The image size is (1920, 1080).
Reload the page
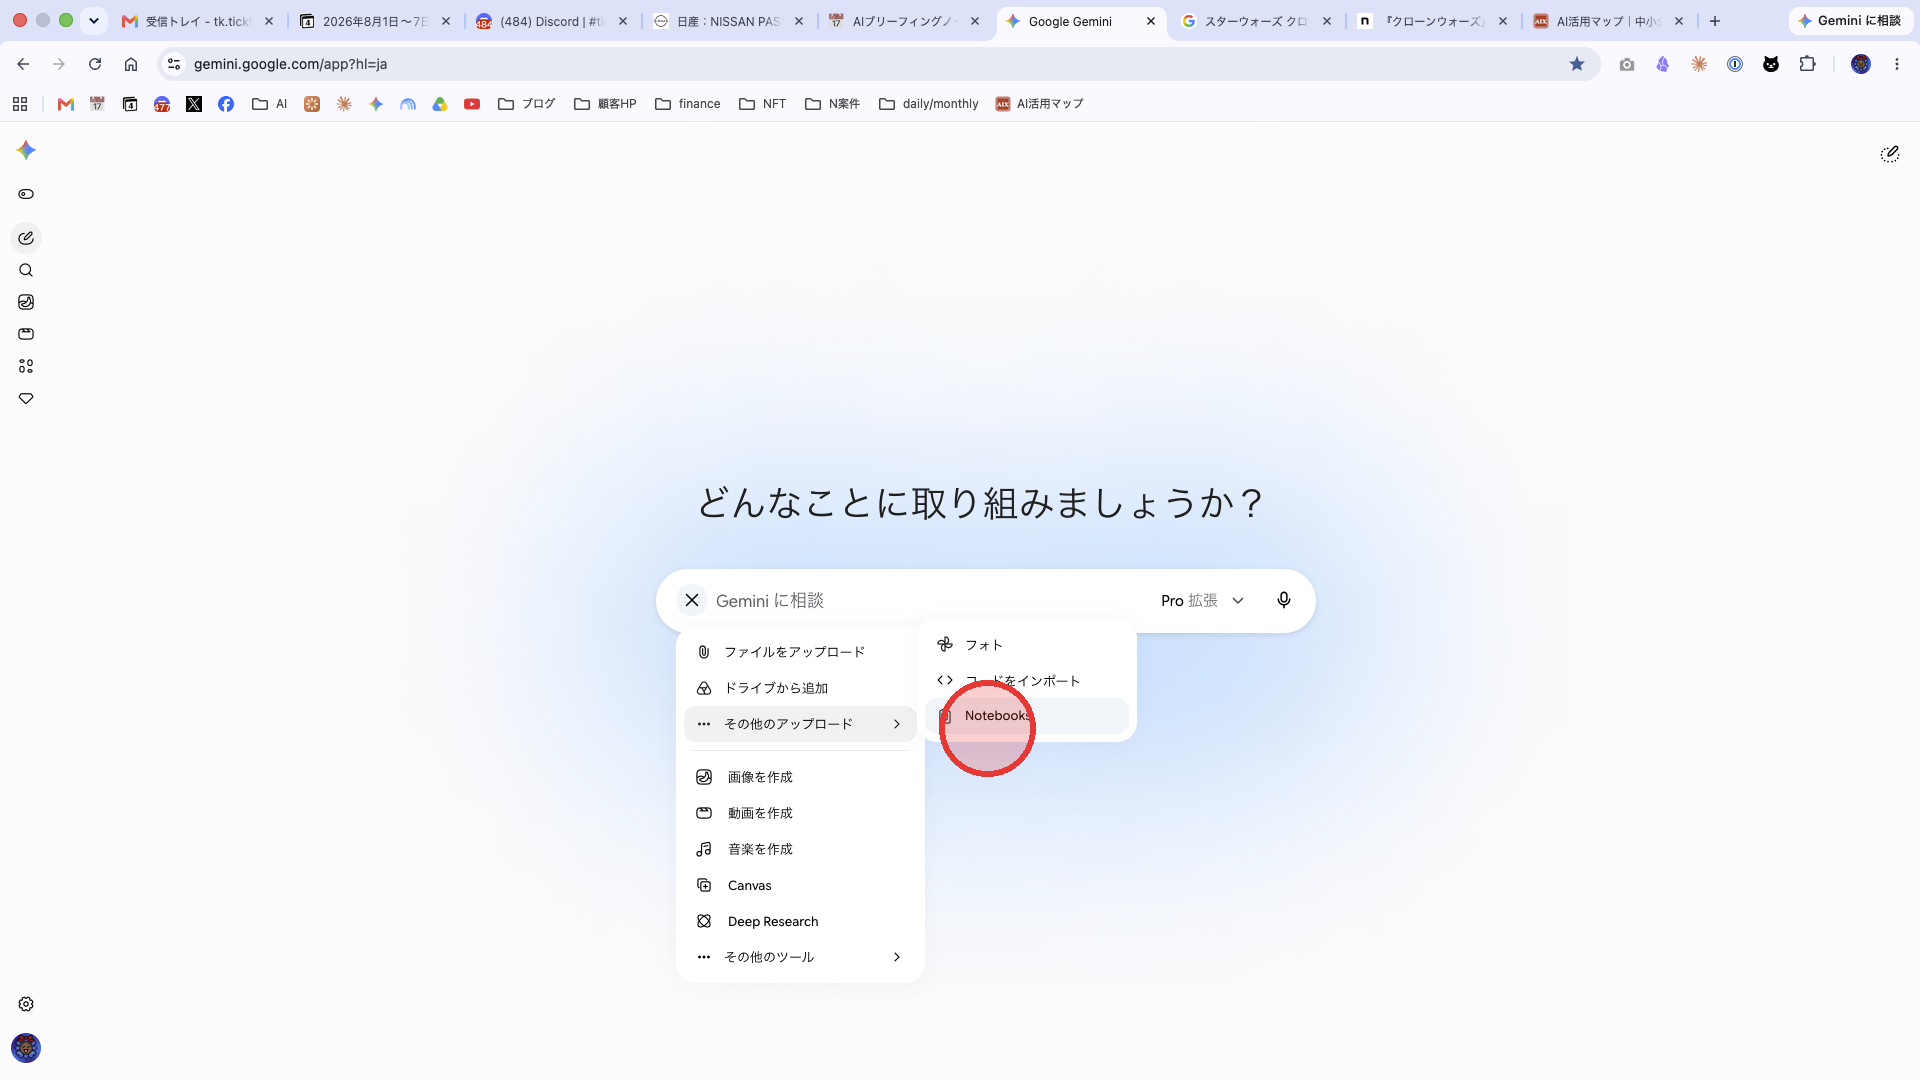pos(95,64)
